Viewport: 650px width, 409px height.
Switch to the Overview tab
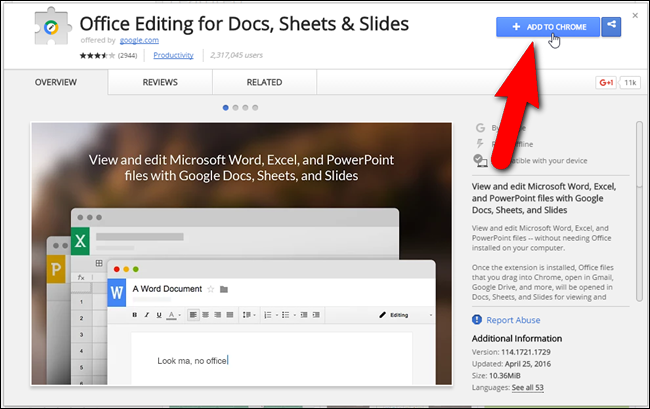coord(56,82)
